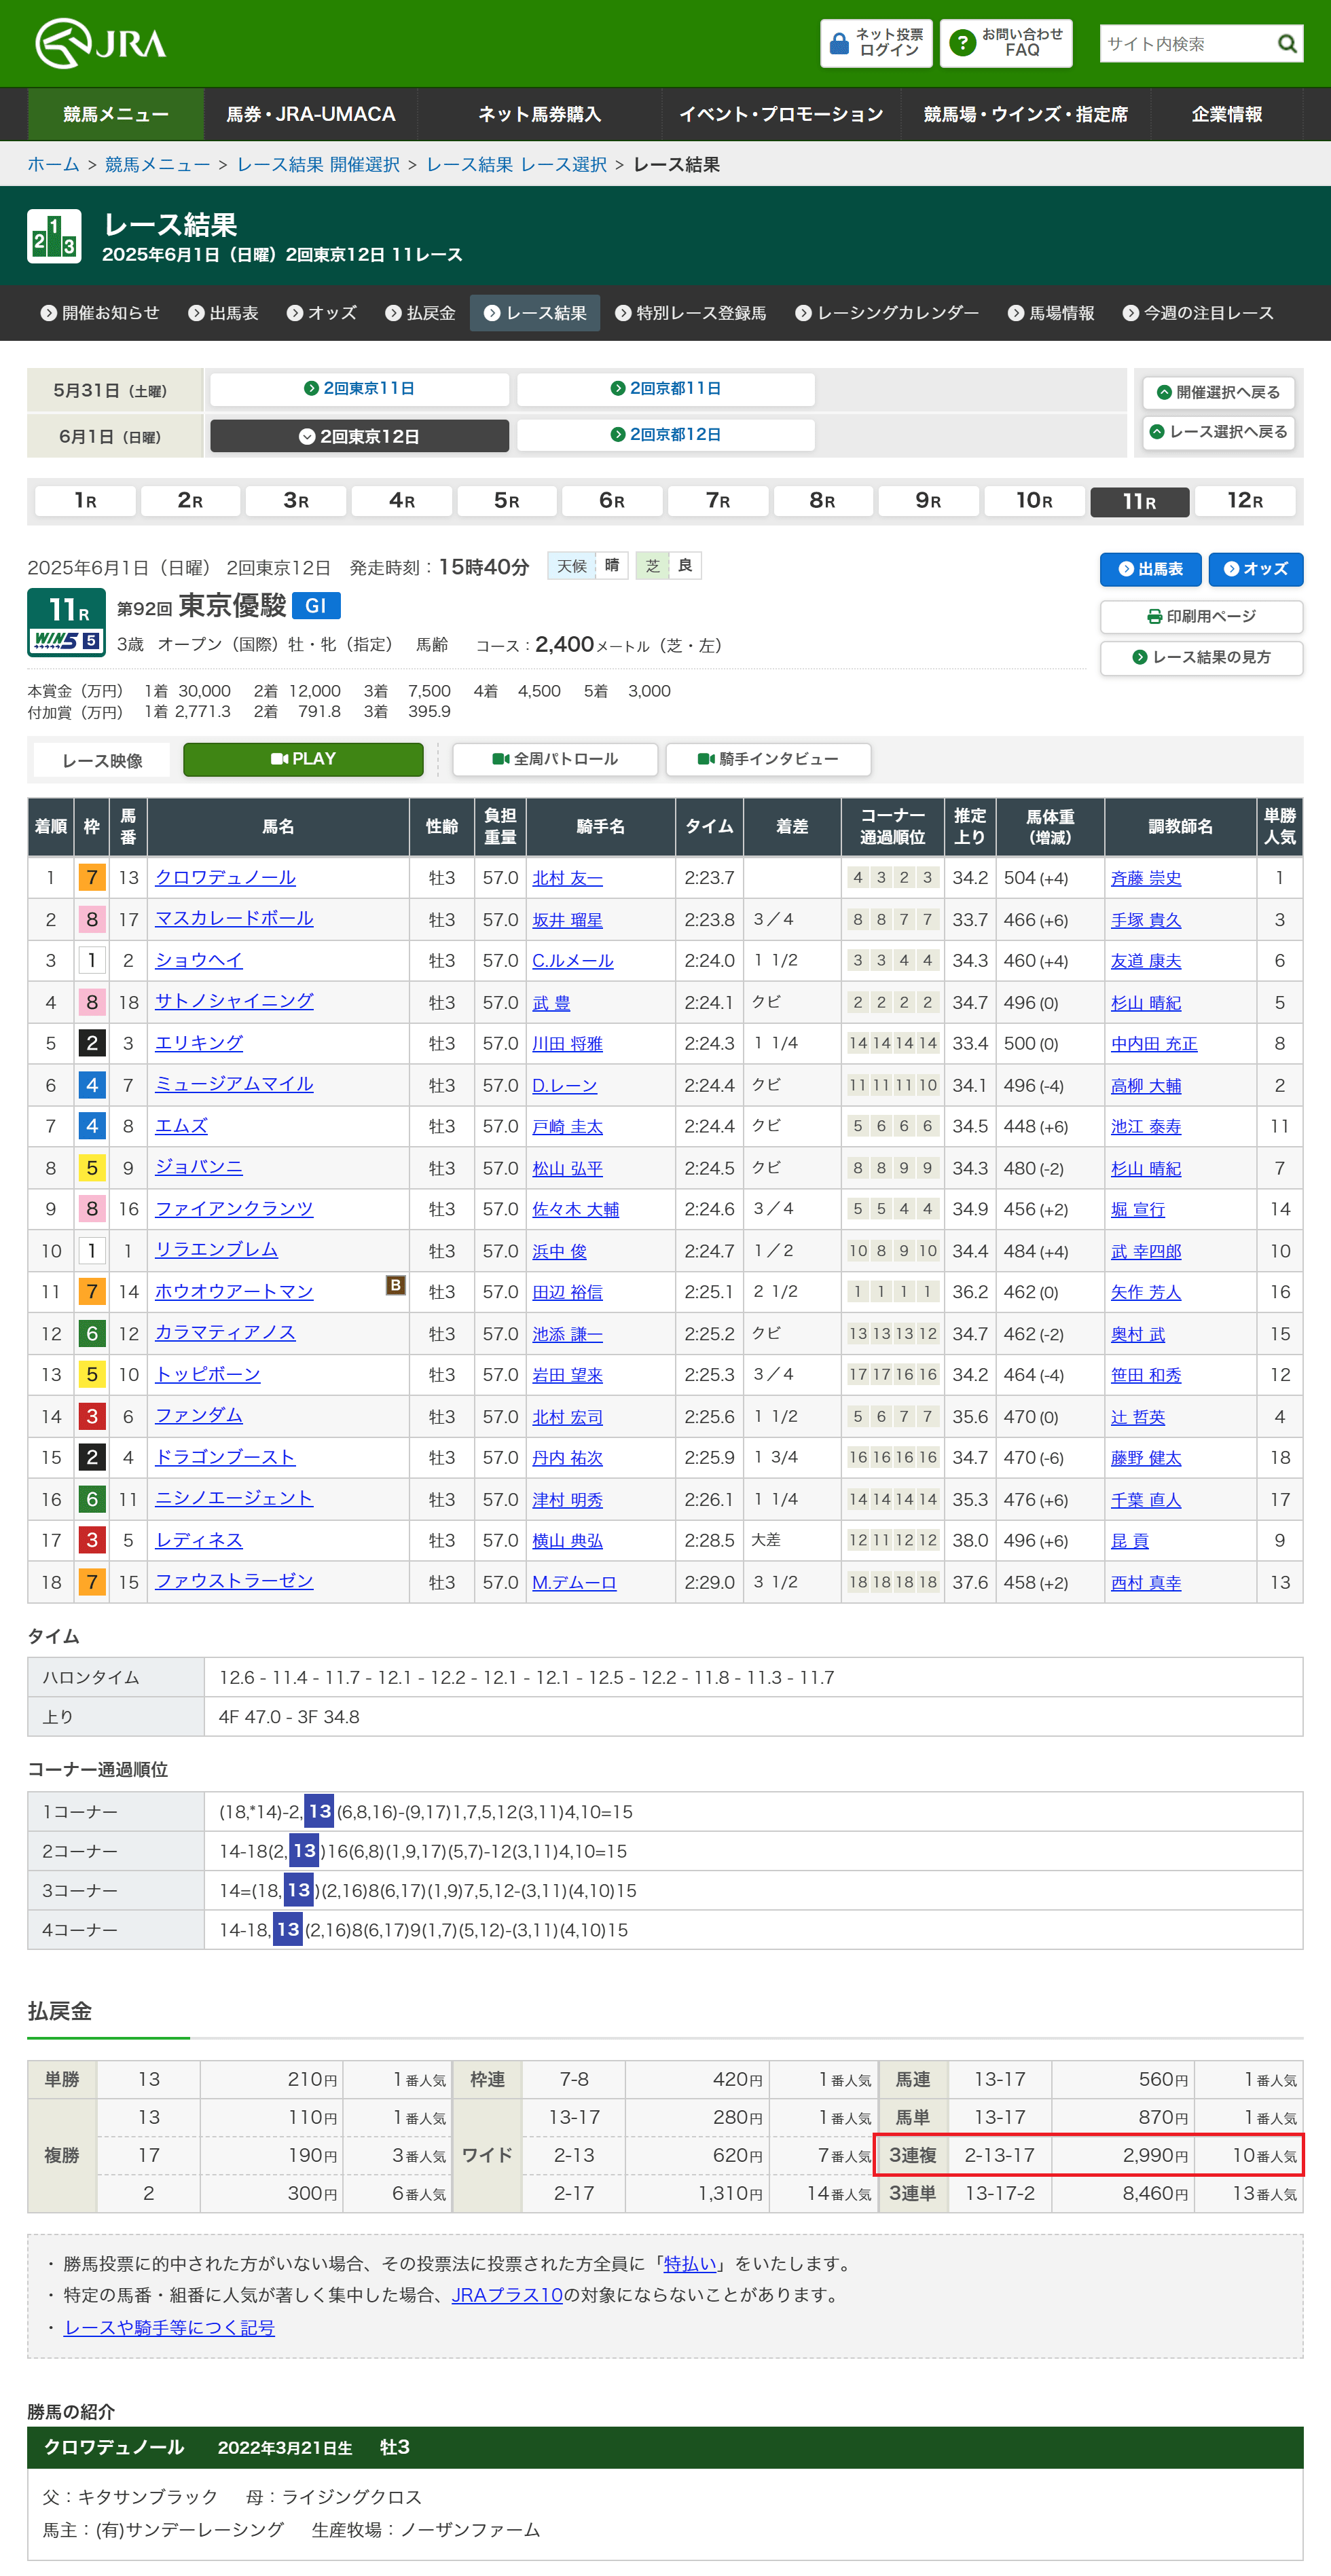Screen dimensions: 1331x2576
Task: Open 払戻金 sub-navigation item
Action: point(421,313)
